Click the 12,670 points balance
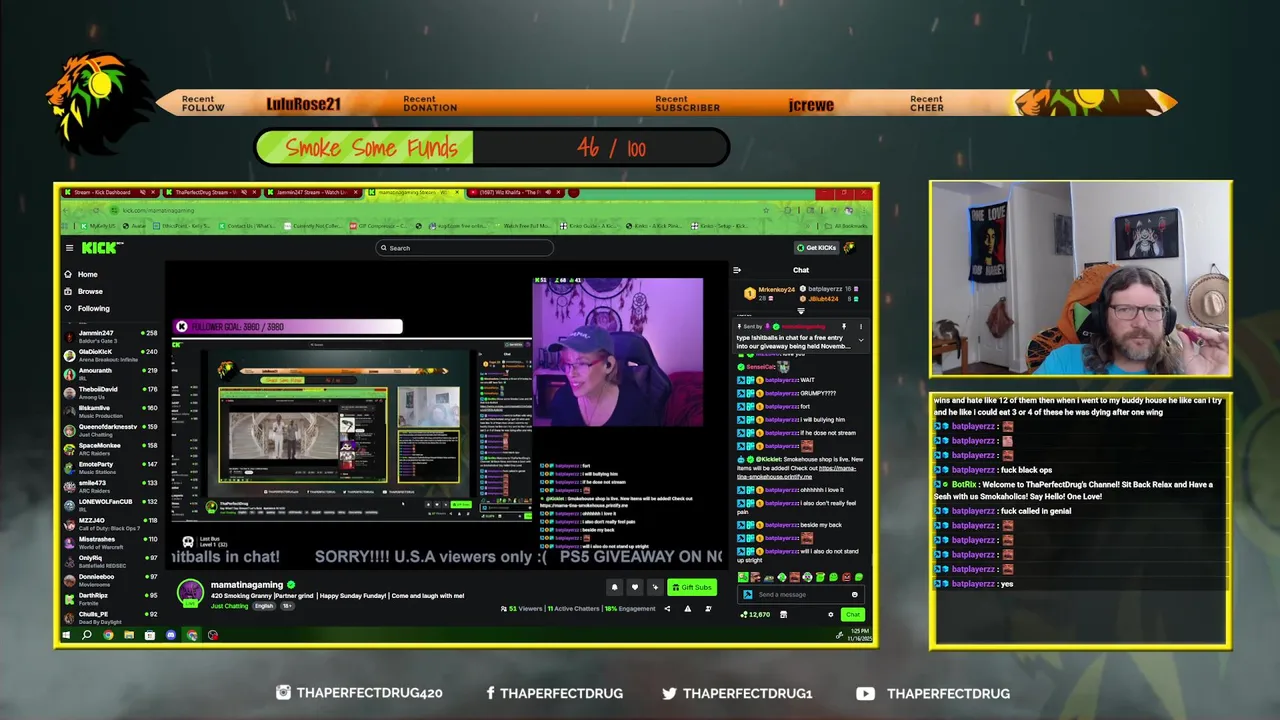This screenshot has width=1280, height=720. coord(755,614)
